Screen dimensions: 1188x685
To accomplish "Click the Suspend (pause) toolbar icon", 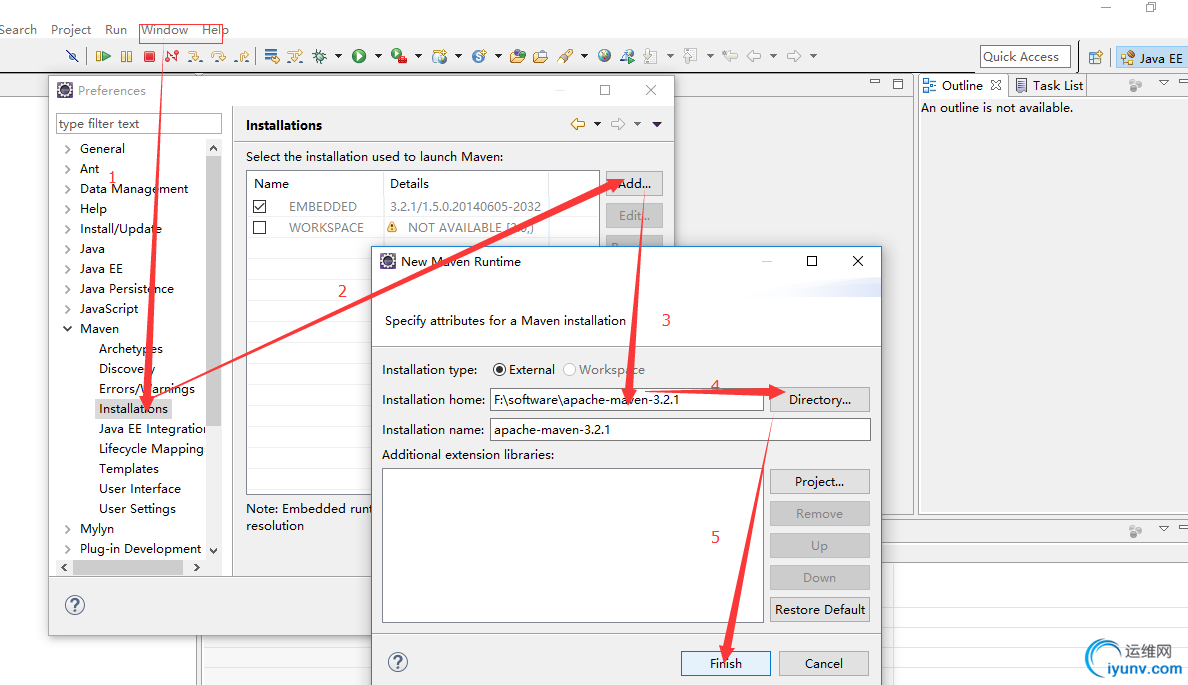I will pos(127,56).
